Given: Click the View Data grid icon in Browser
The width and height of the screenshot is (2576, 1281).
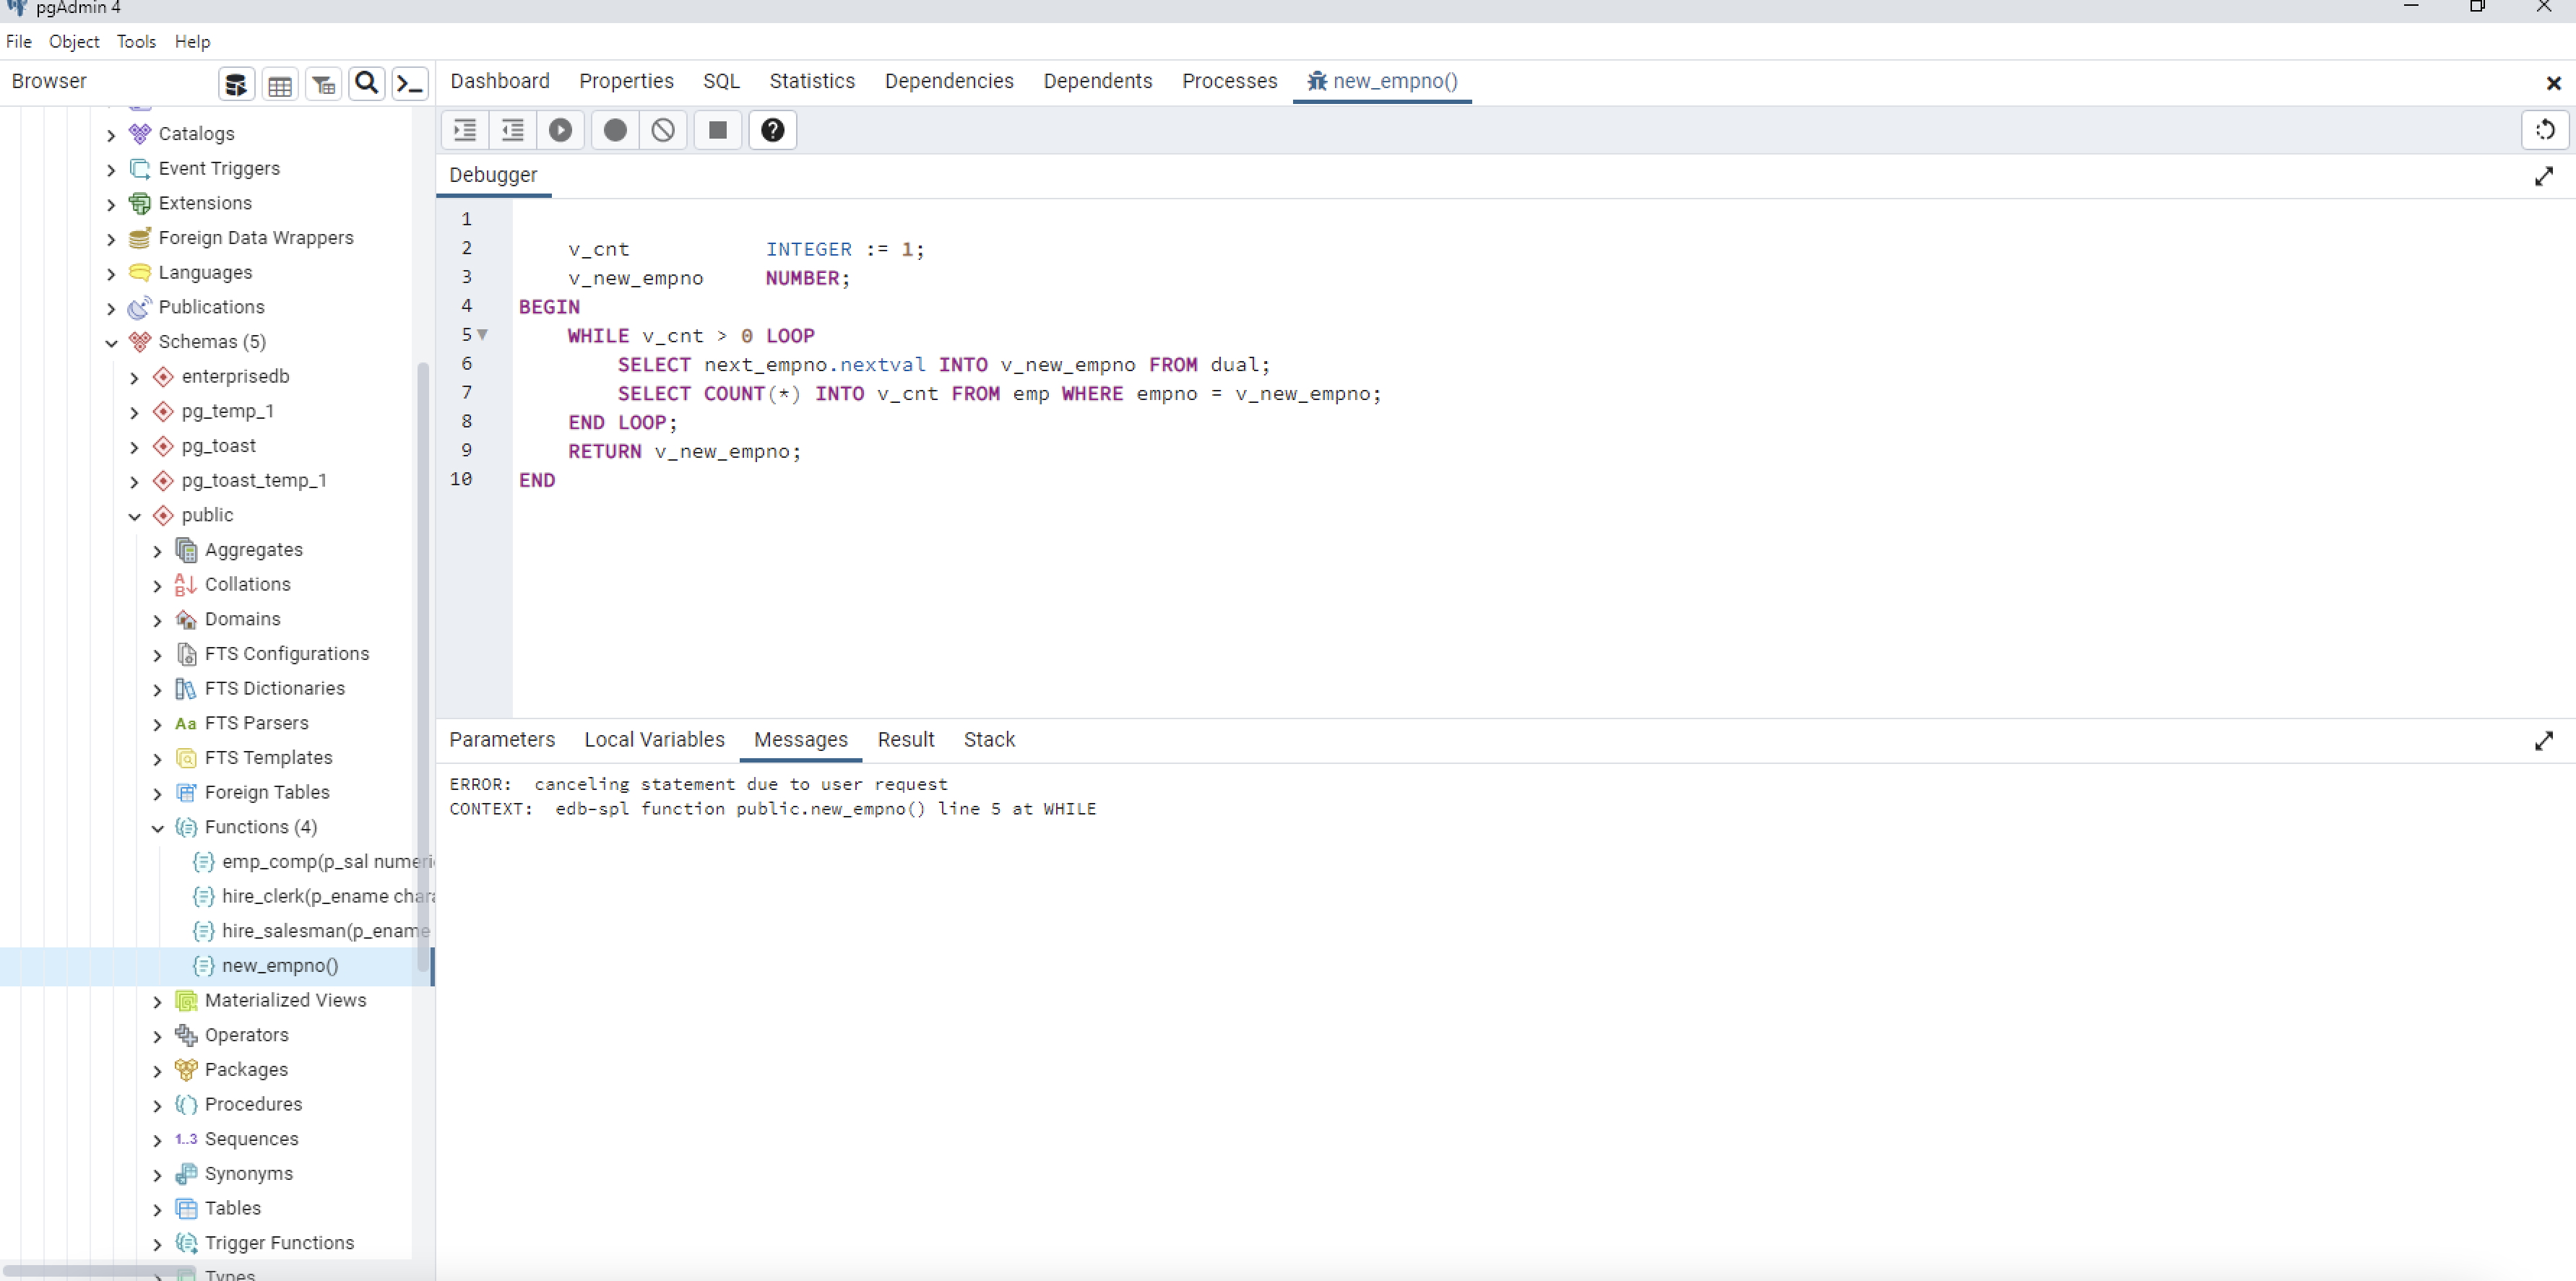Looking at the screenshot, I should (x=280, y=84).
